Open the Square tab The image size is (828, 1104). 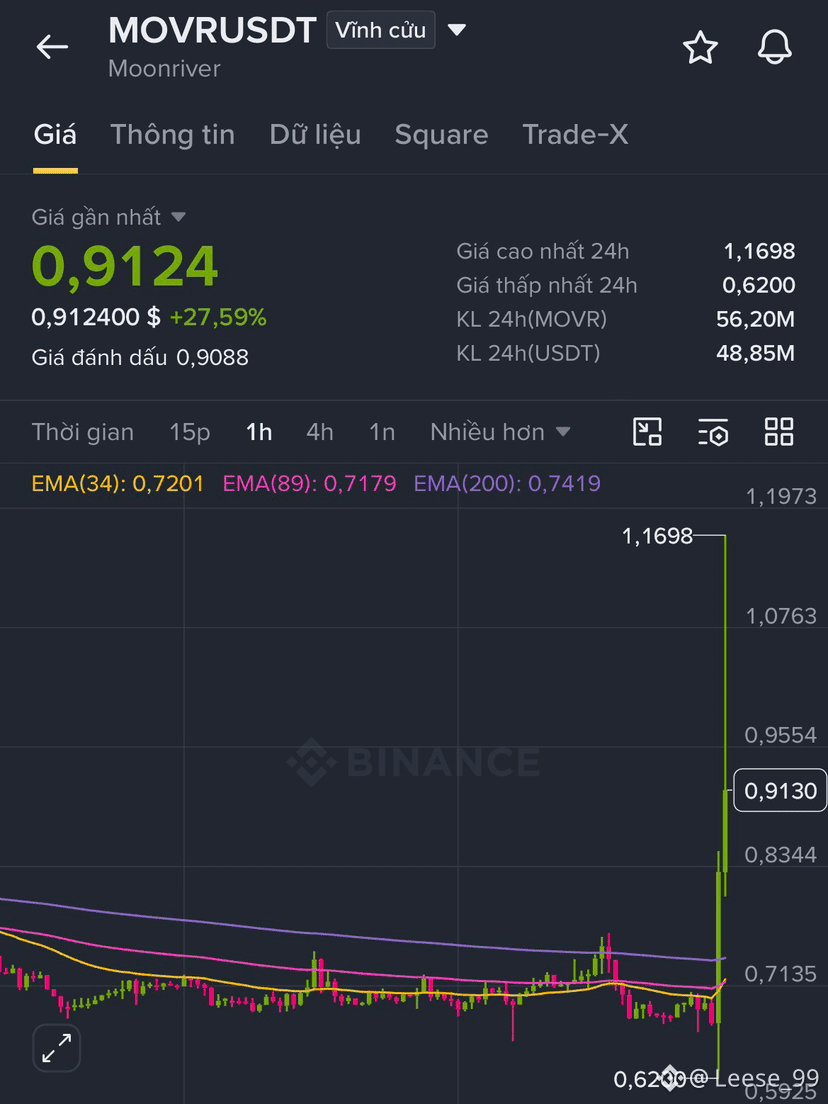point(441,134)
